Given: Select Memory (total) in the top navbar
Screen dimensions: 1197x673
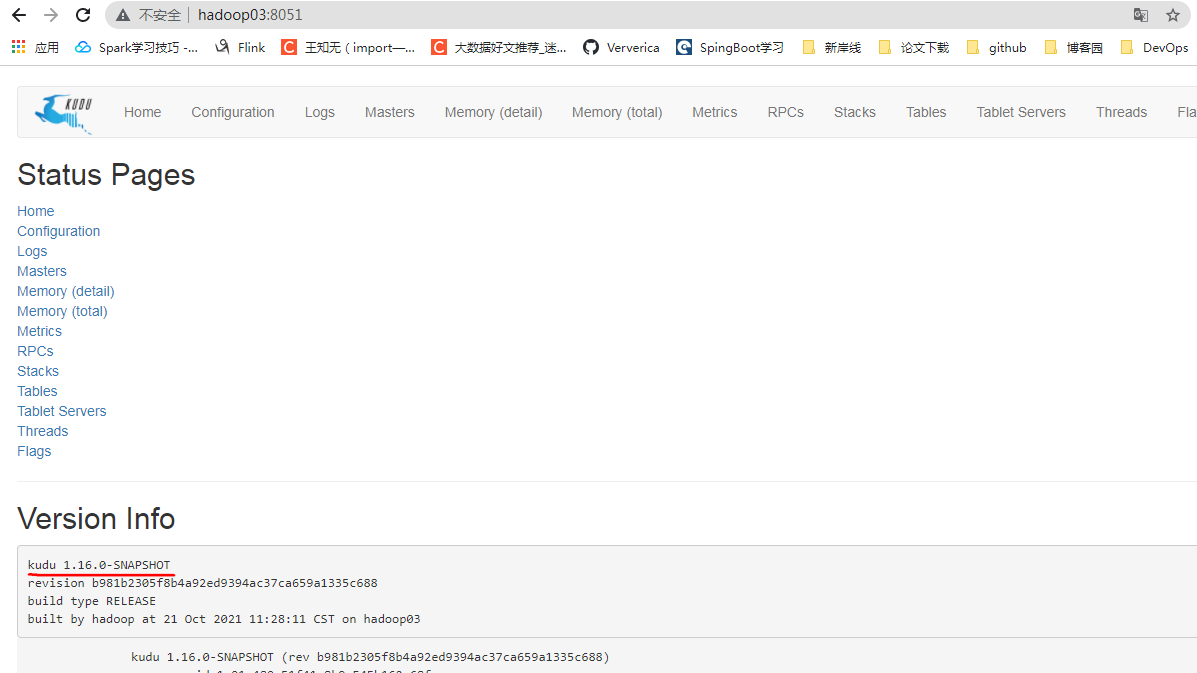Looking at the screenshot, I should pyautogui.click(x=617, y=112).
